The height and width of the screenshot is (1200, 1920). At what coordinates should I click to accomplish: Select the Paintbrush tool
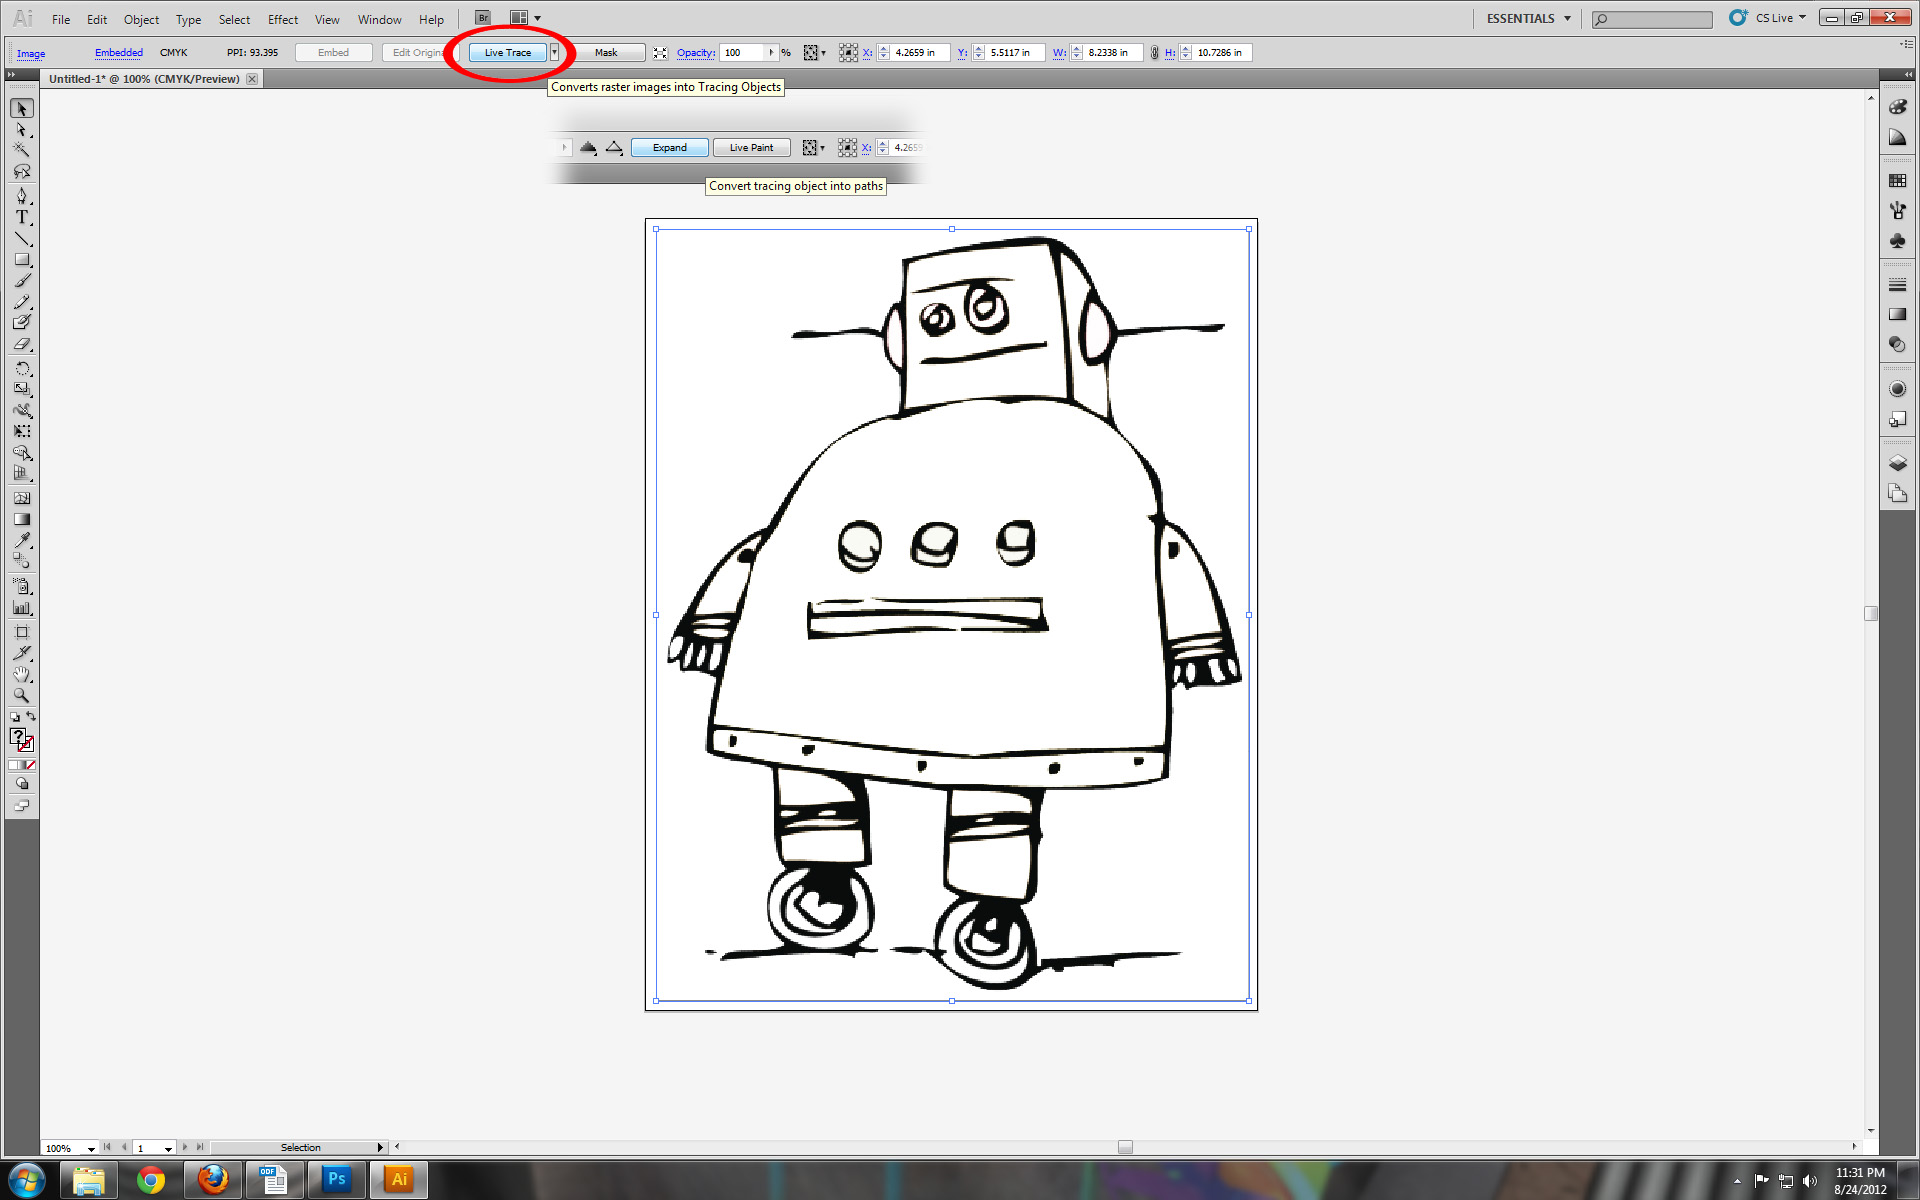coord(22,280)
